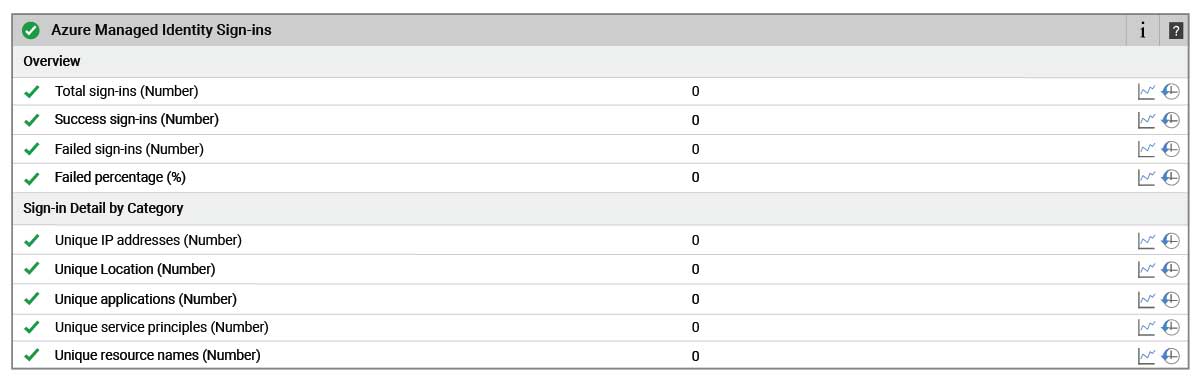Screen dimensions: 1200x383
Task: Click green checkmark beside Success sign-ins
Action: tap(31, 120)
